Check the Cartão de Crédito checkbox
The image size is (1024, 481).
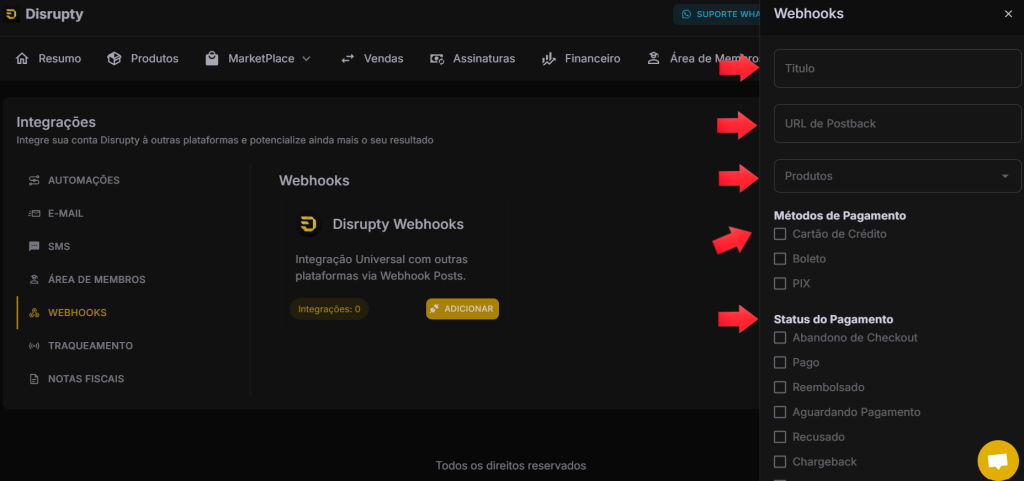(780, 234)
